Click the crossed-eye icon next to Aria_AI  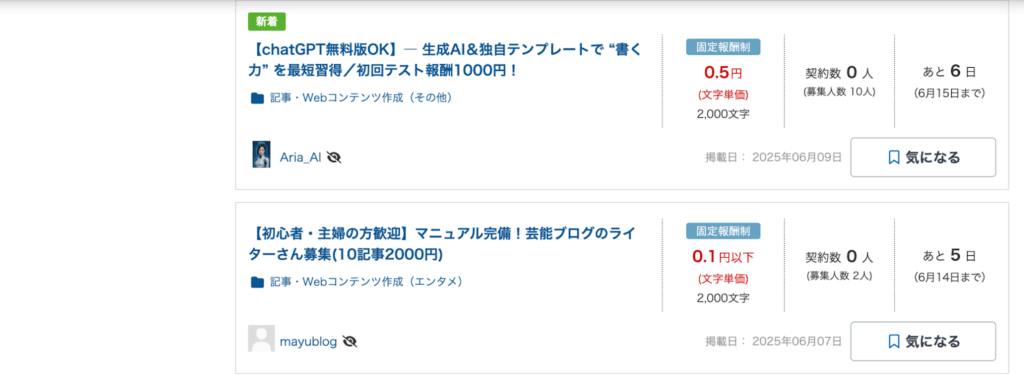(x=334, y=157)
